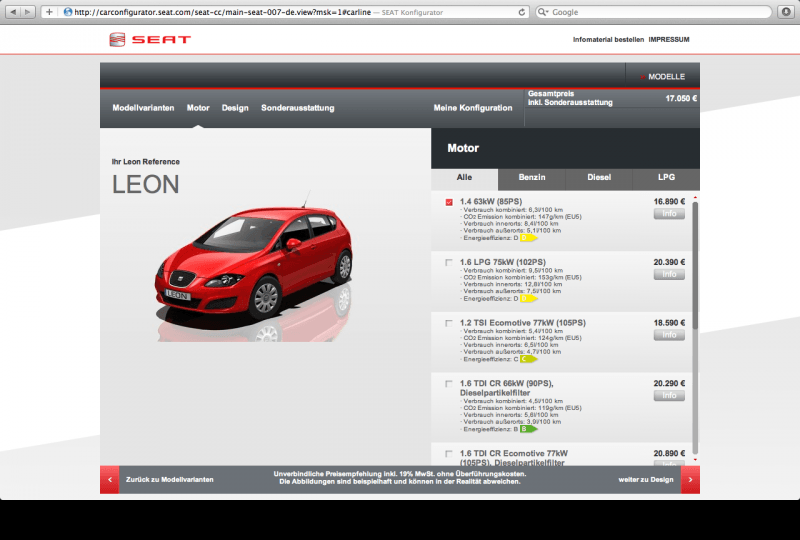Screen dimensions: 800x540
Task: Click the MODELLE button
Action: (x=663, y=77)
